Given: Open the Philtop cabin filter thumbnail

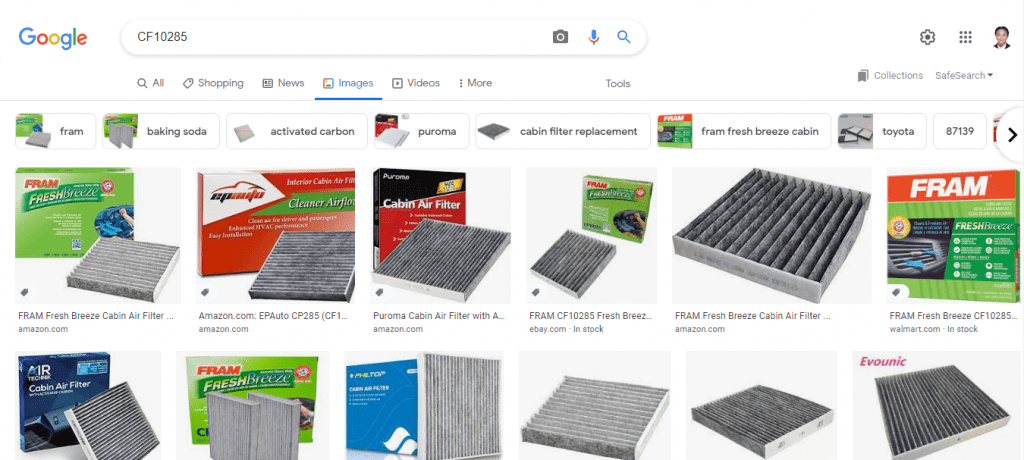Looking at the screenshot, I should [424, 405].
